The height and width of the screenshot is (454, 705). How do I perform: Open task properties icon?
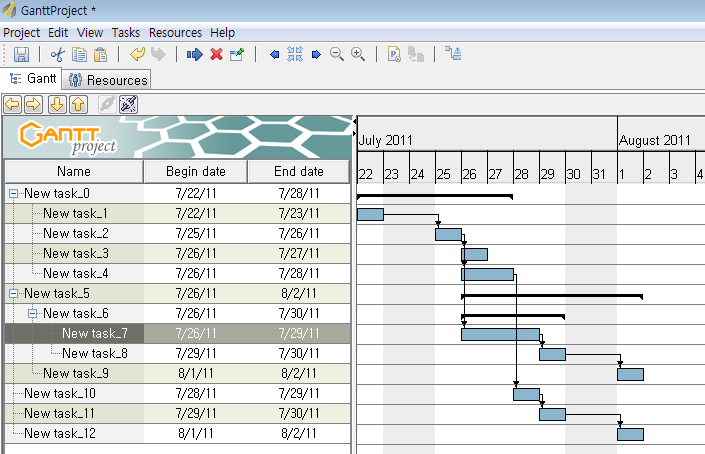237,54
